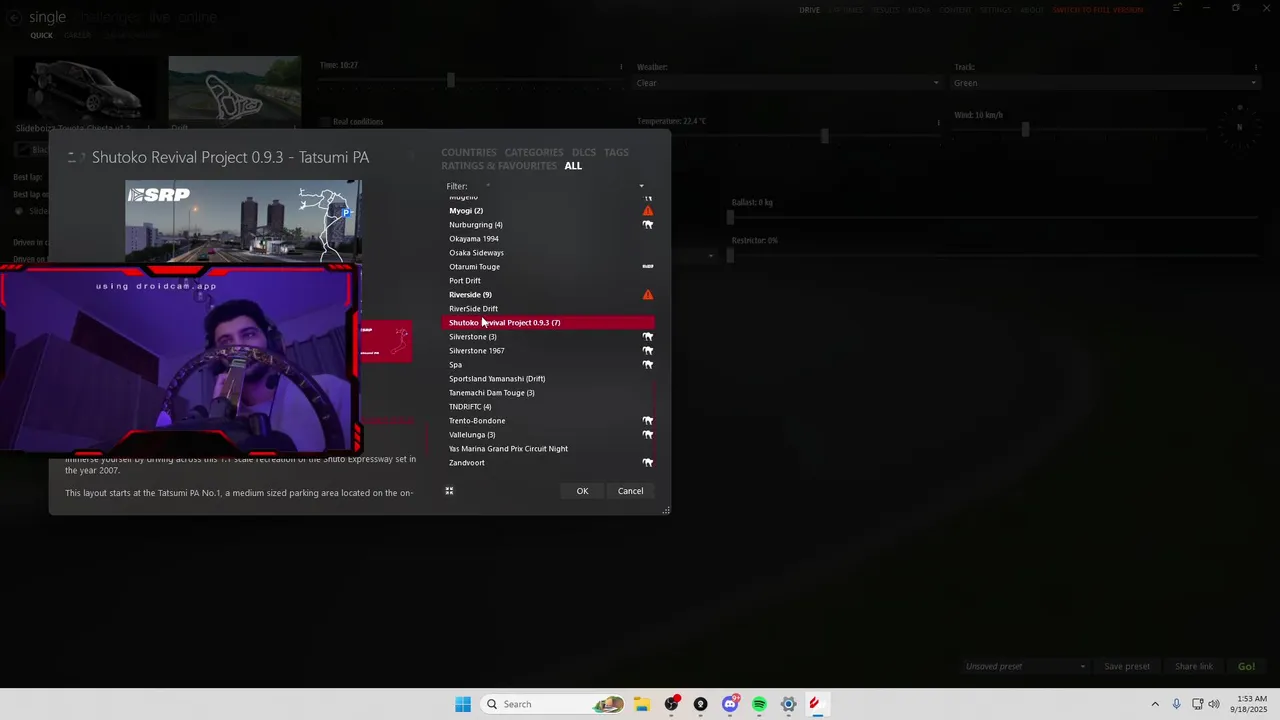Screen dimensions: 1280x720
Task: Click the car thumbnail in the Drive page
Action: click(85, 89)
